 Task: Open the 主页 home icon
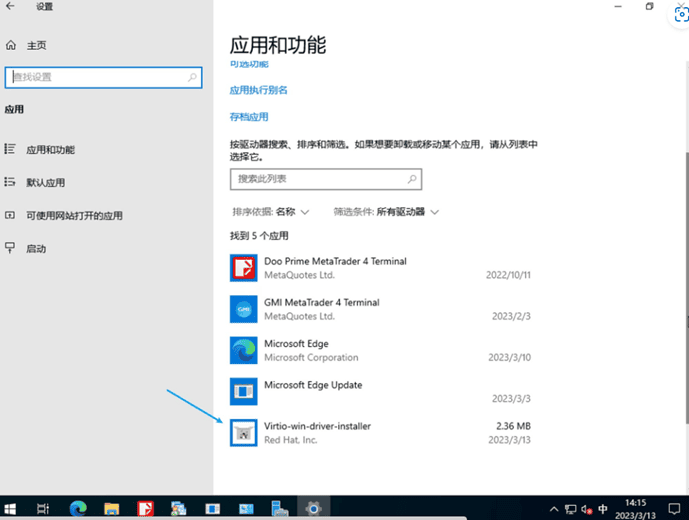(11, 45)
